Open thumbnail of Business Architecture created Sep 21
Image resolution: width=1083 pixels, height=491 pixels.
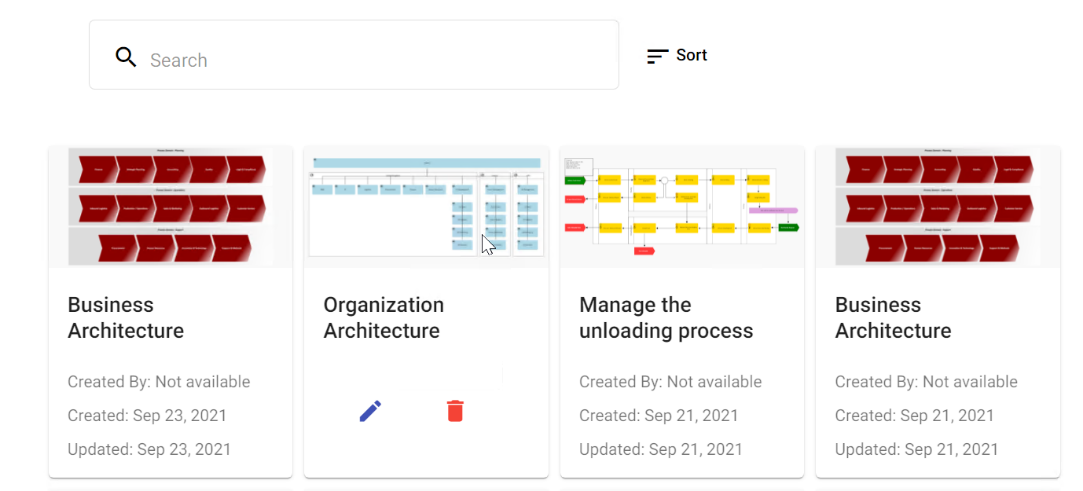(x=938, y=207)
